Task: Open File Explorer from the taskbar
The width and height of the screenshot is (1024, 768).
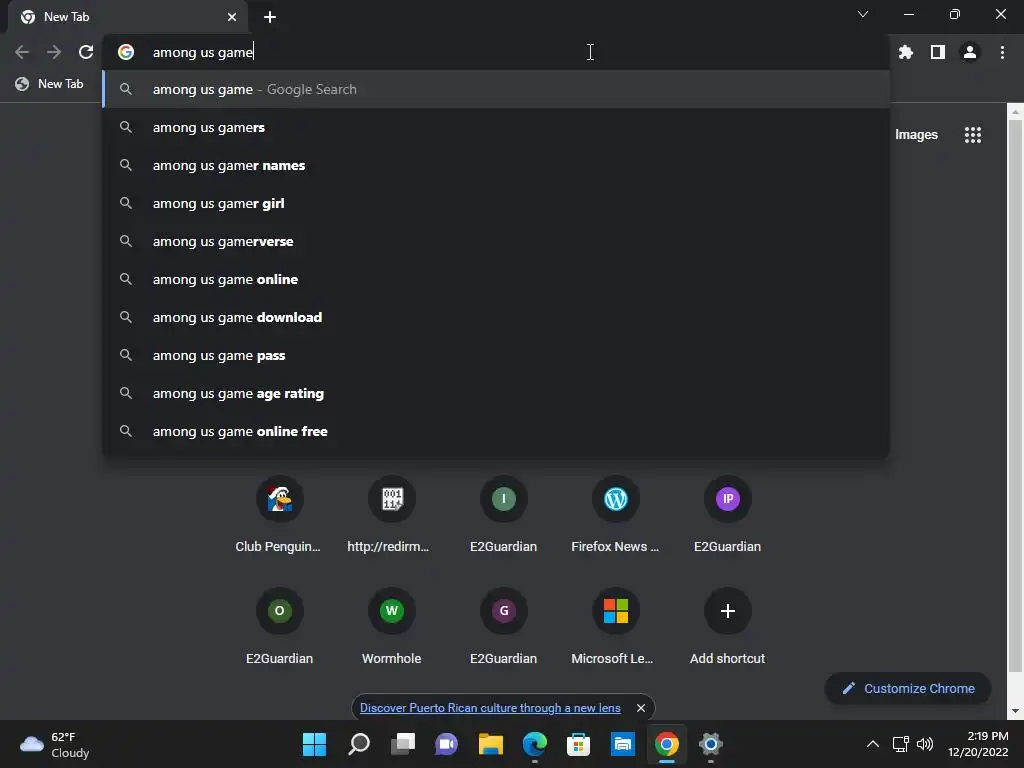Action: 490,744
